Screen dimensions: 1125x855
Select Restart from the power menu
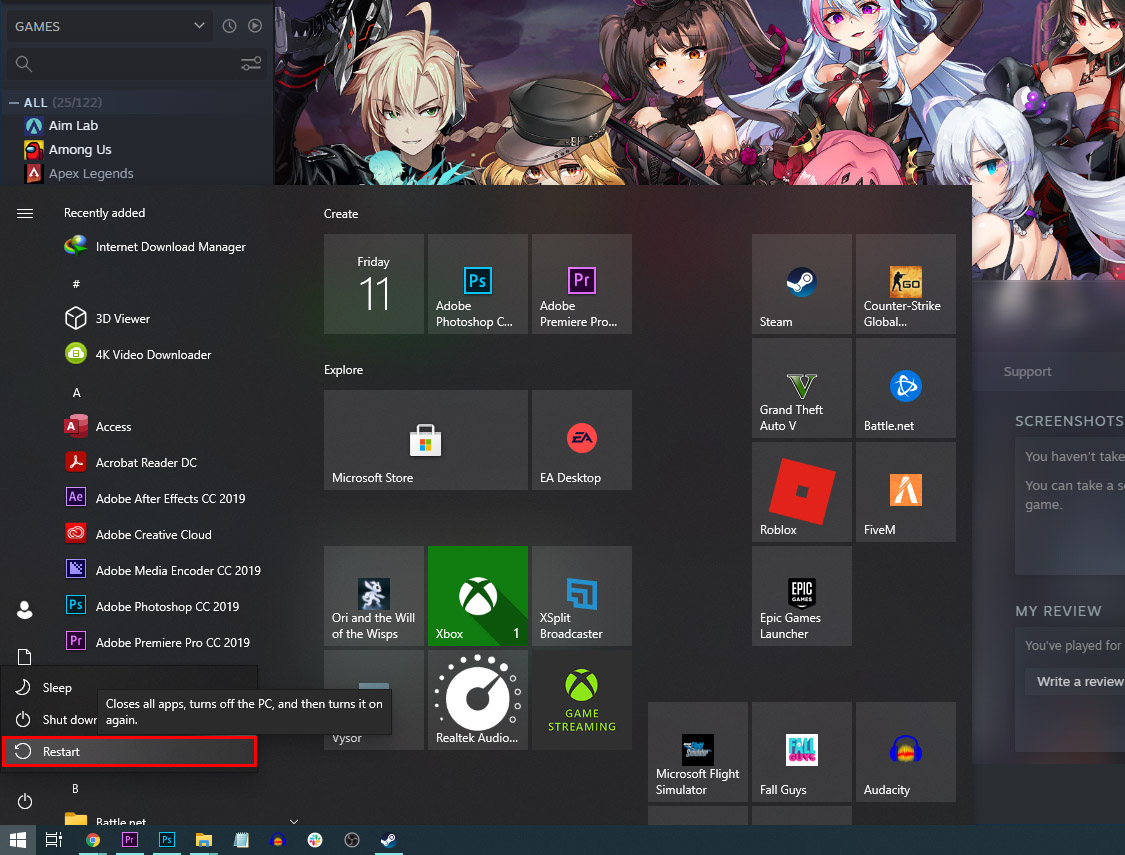coord(60,751)
